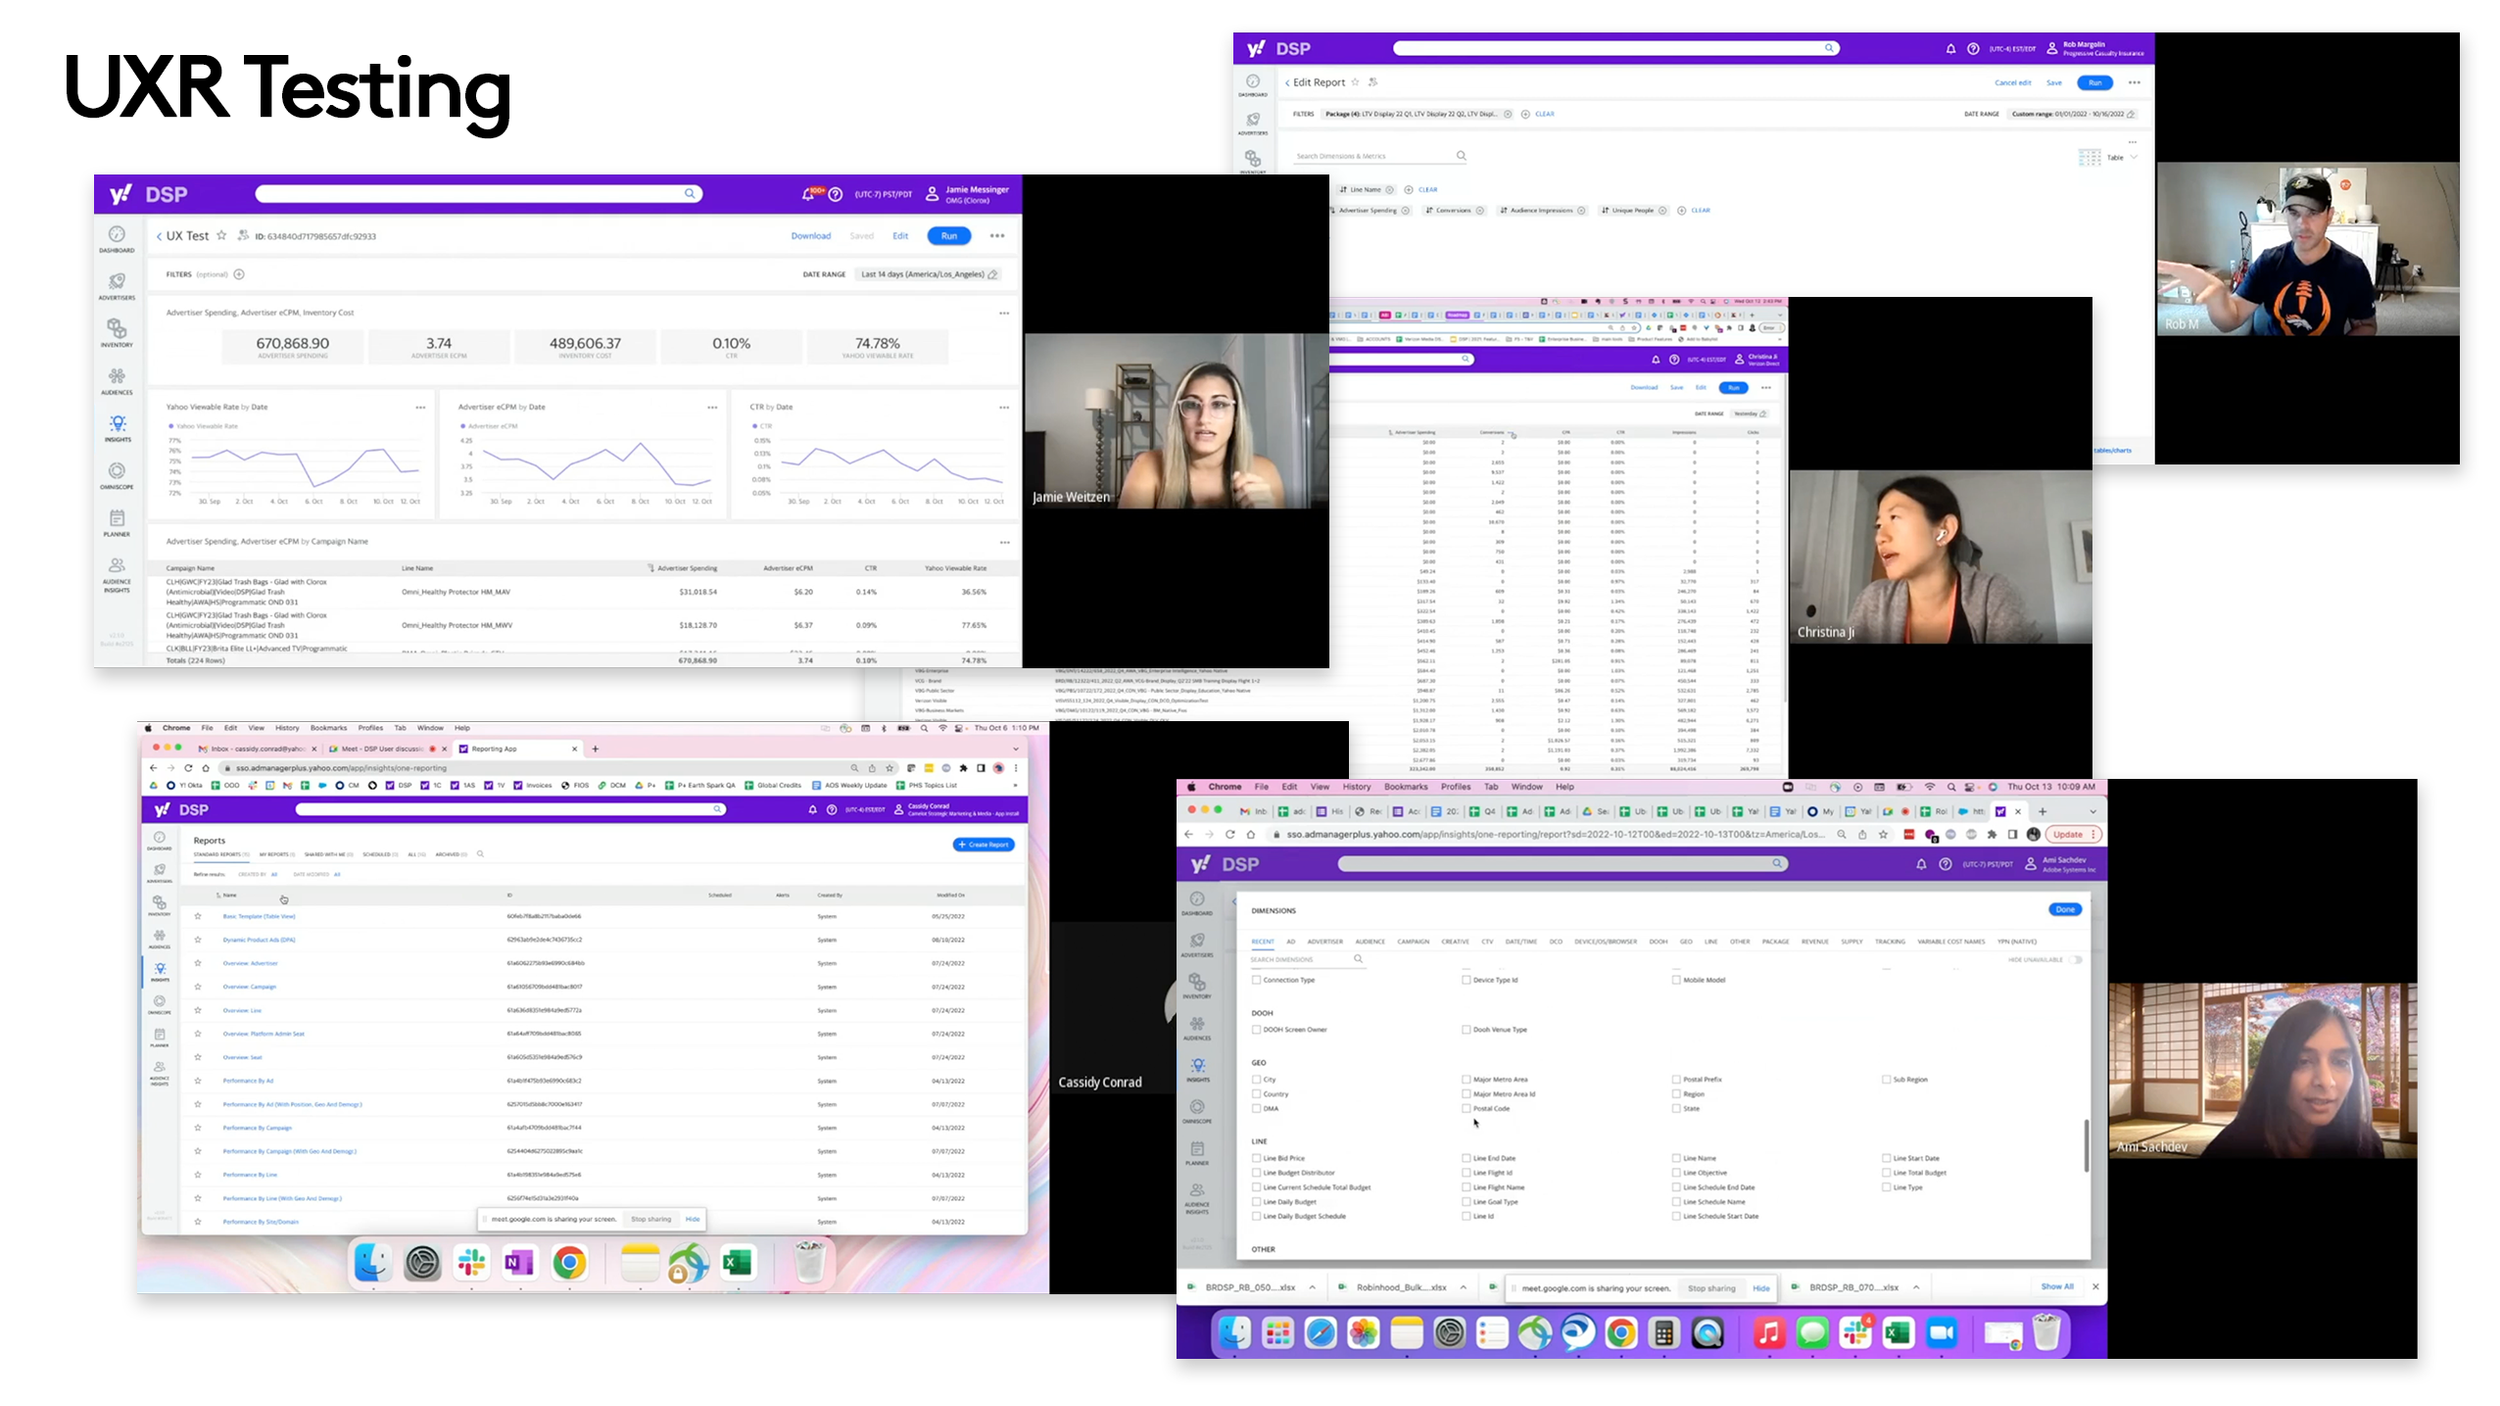Open more options for Yahoo Viewable Rate chart
This screenshot has height=1406, width=2500.
[420, 408]
